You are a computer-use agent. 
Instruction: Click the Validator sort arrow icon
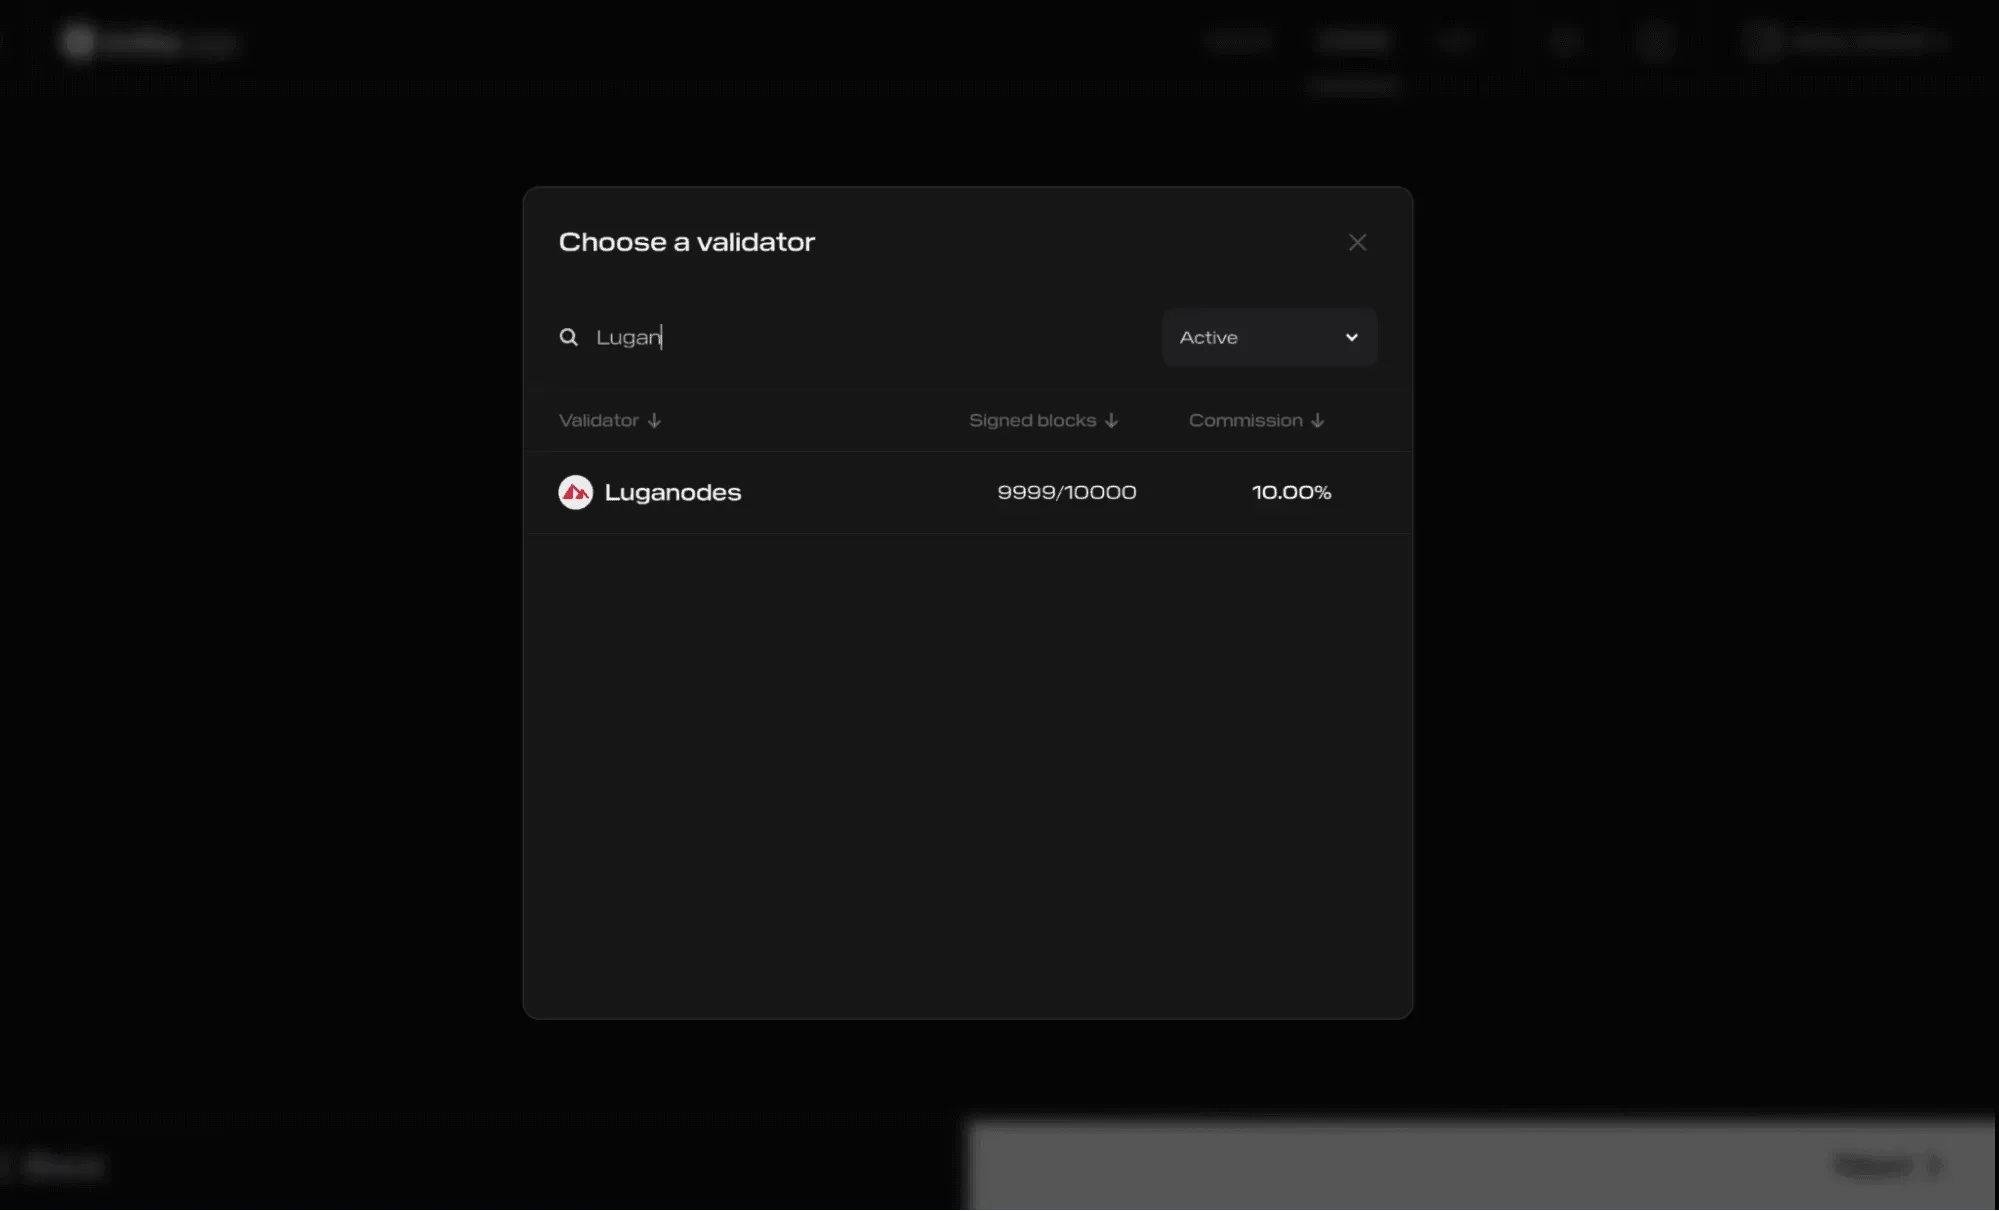(654, 421)
